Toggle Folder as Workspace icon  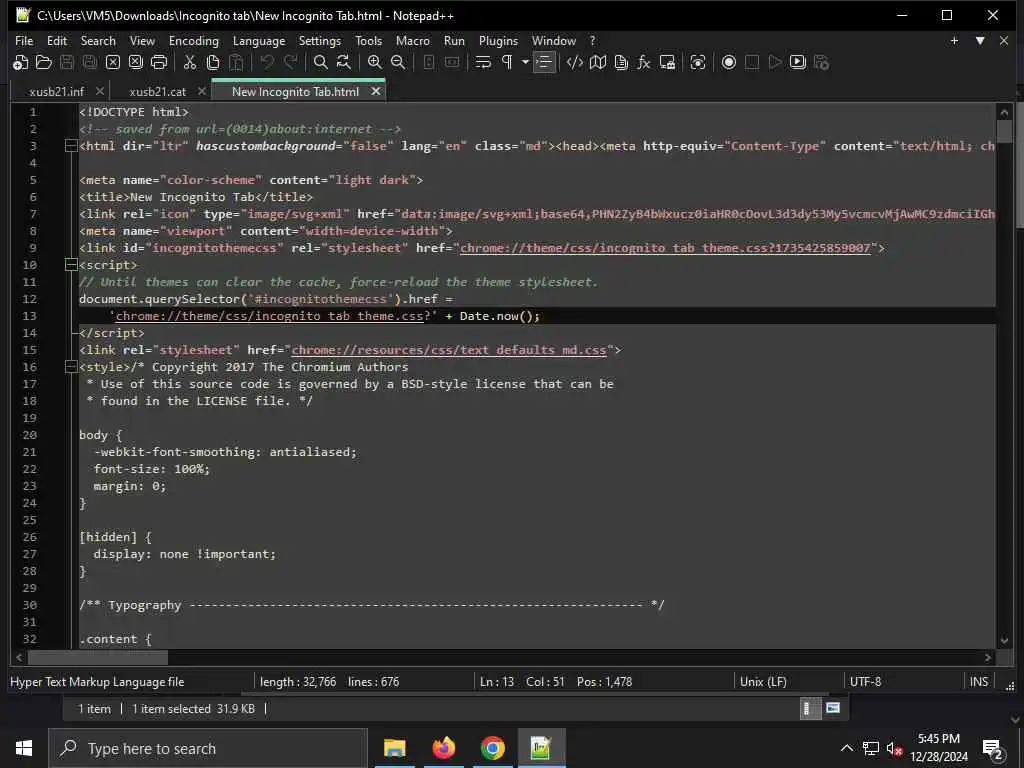(667, 63)
